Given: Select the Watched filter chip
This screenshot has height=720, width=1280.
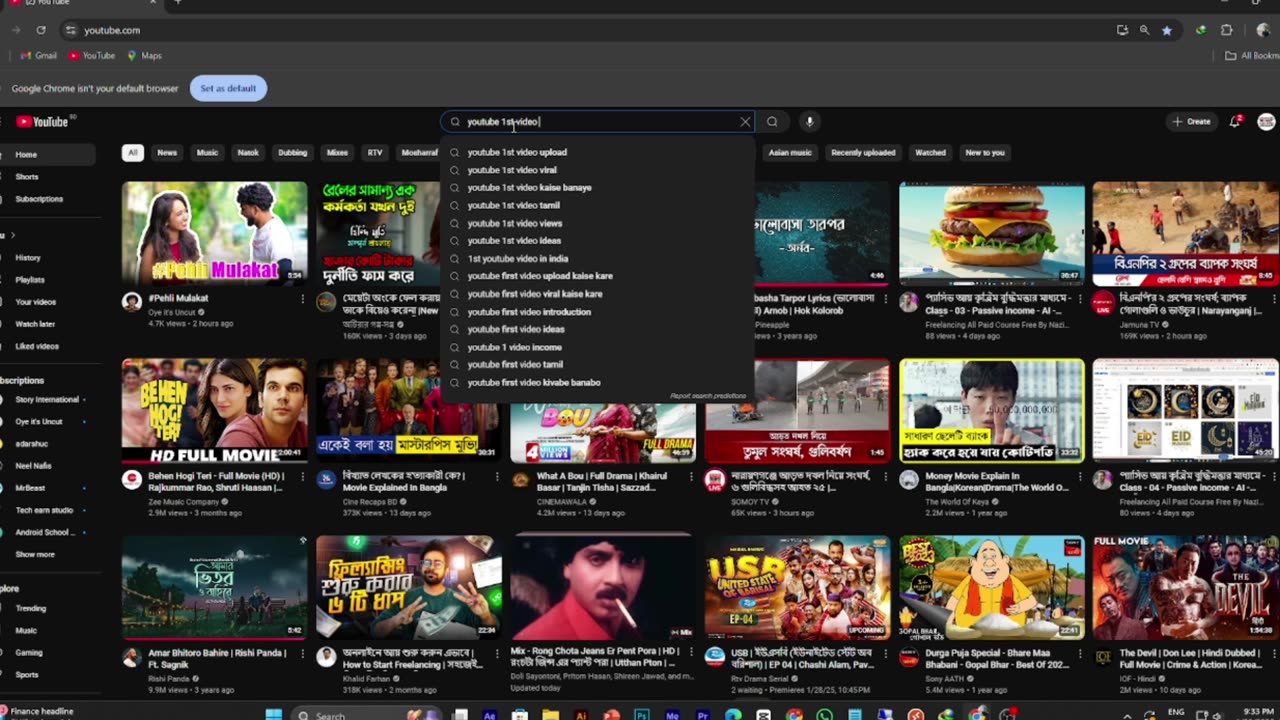Looking at the screenshot, I should [930, 153].
